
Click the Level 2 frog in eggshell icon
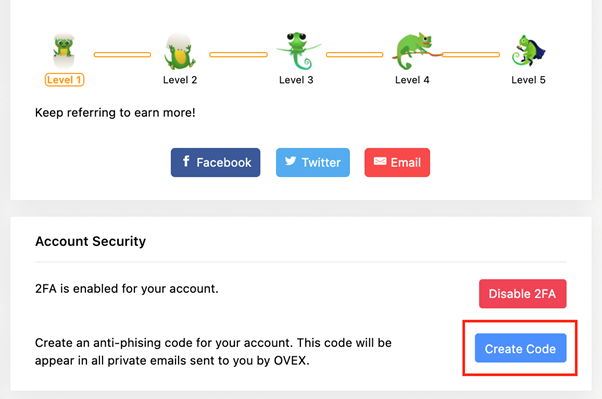click(x=179, y=51)
